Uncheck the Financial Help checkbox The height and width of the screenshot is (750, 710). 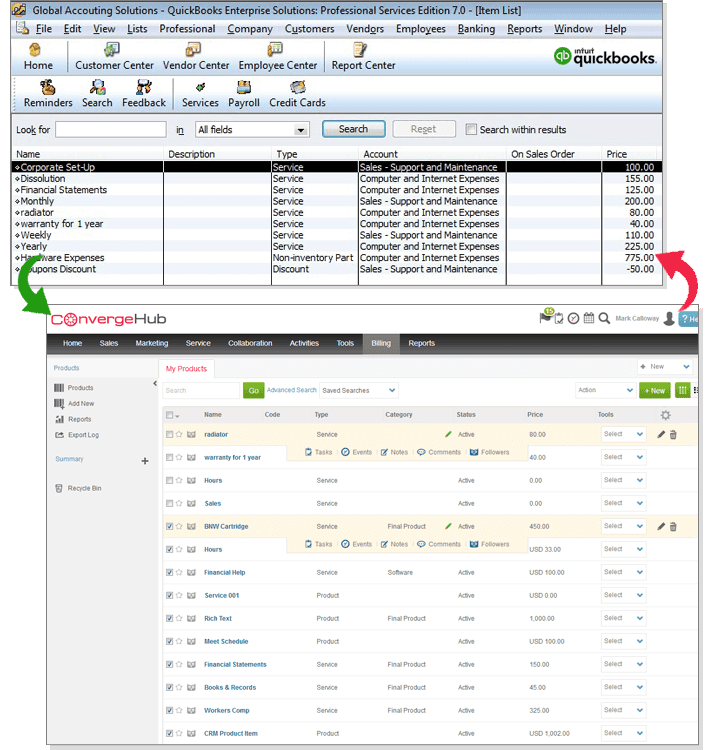pyautogui.click(x=169, y=572)
